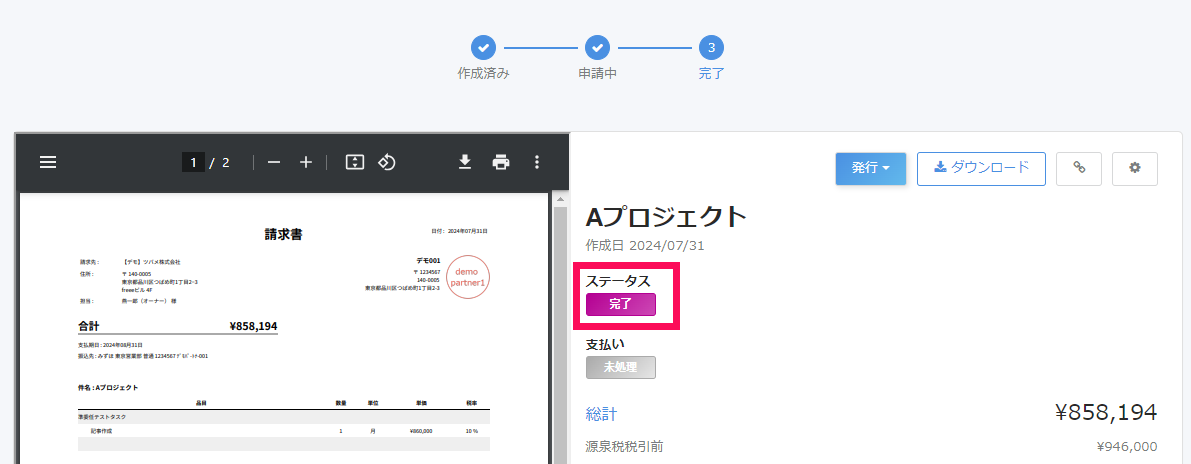Screen dimensions: 1191x464
Task: Click the ¥946,000 amount
Action: [x=1127, y=447]
